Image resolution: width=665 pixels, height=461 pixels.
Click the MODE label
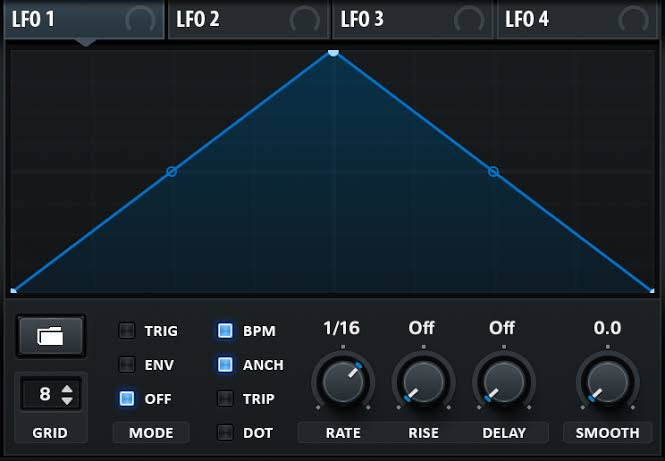tap(151, 433)
